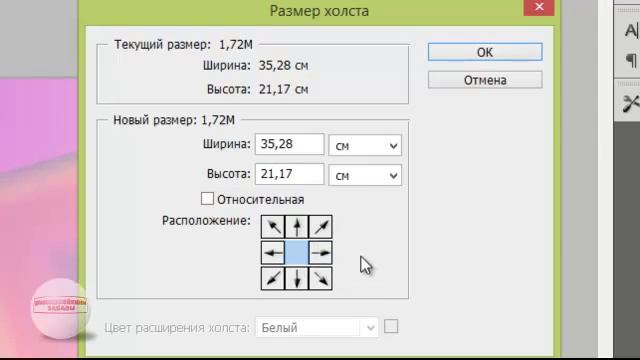Click the current width value 35,28 см
This screenshot has width=640, height=360.
click(284, 65)
